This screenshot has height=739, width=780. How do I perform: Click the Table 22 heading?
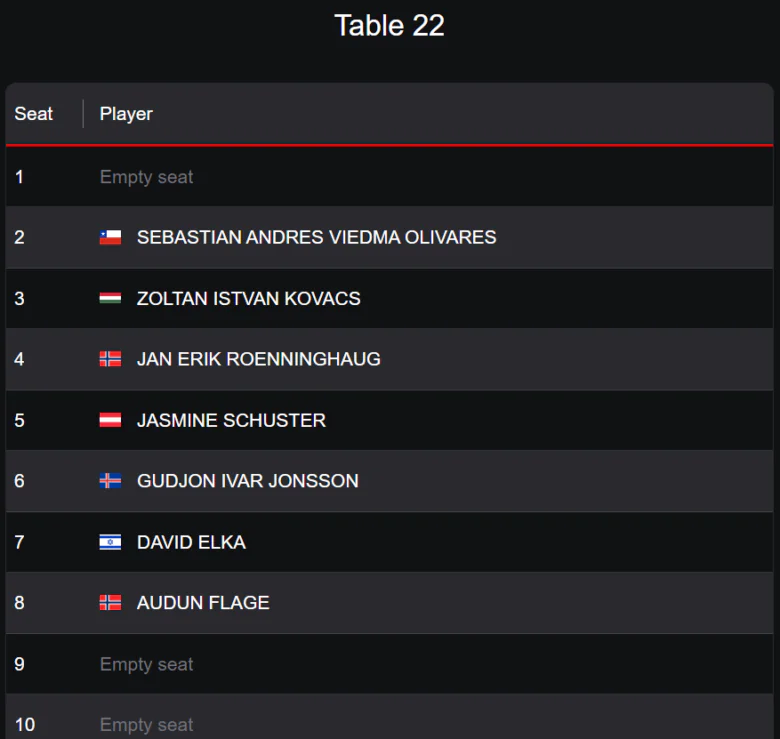pyautogui.click(x=389, y=26)
